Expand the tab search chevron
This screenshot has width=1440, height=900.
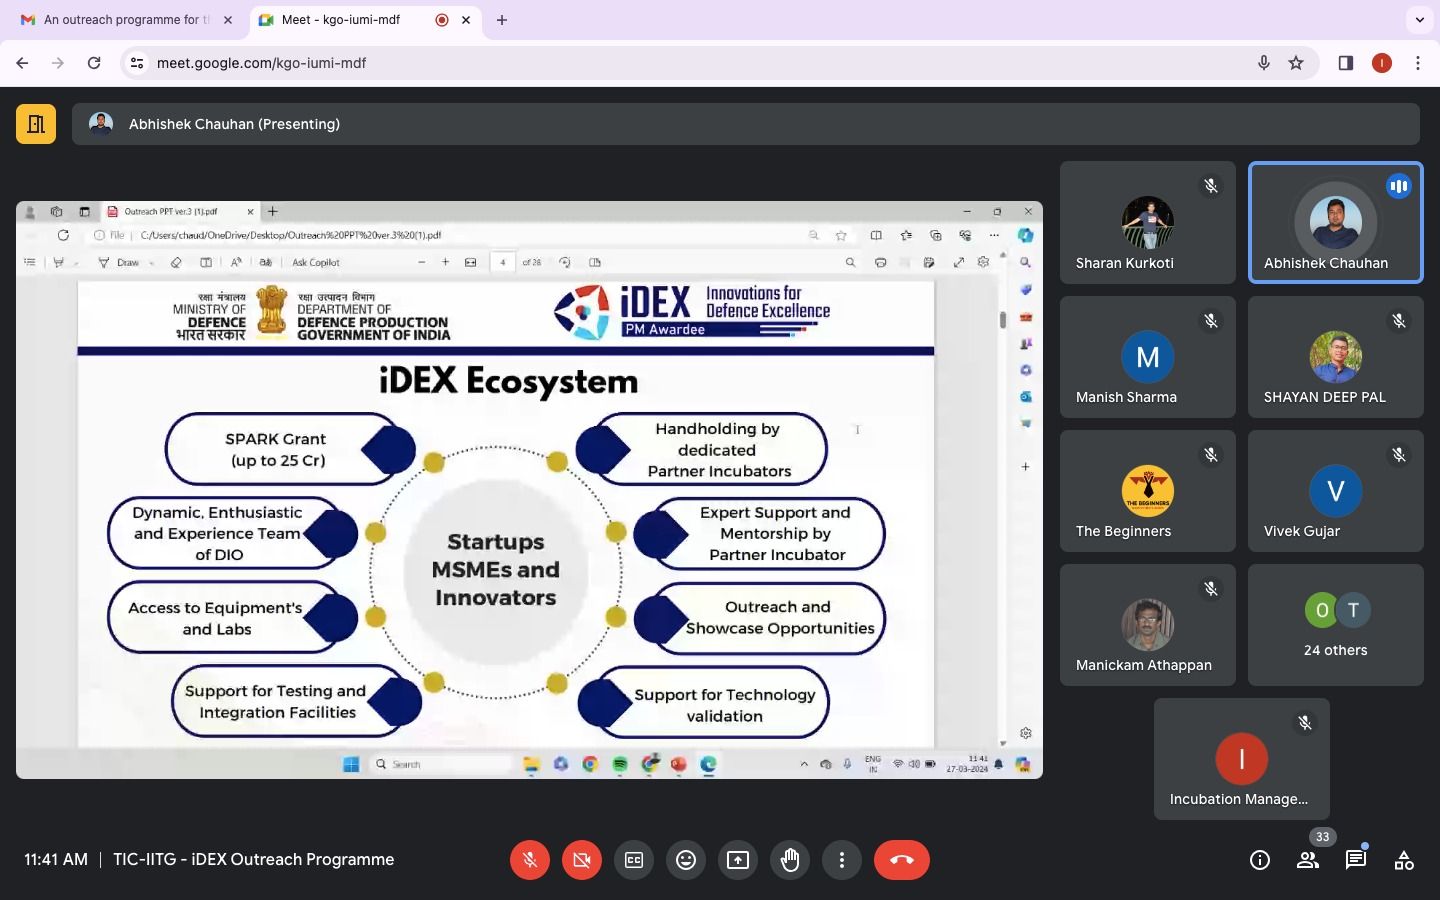pyautogui.click(x=1419, y=20)
